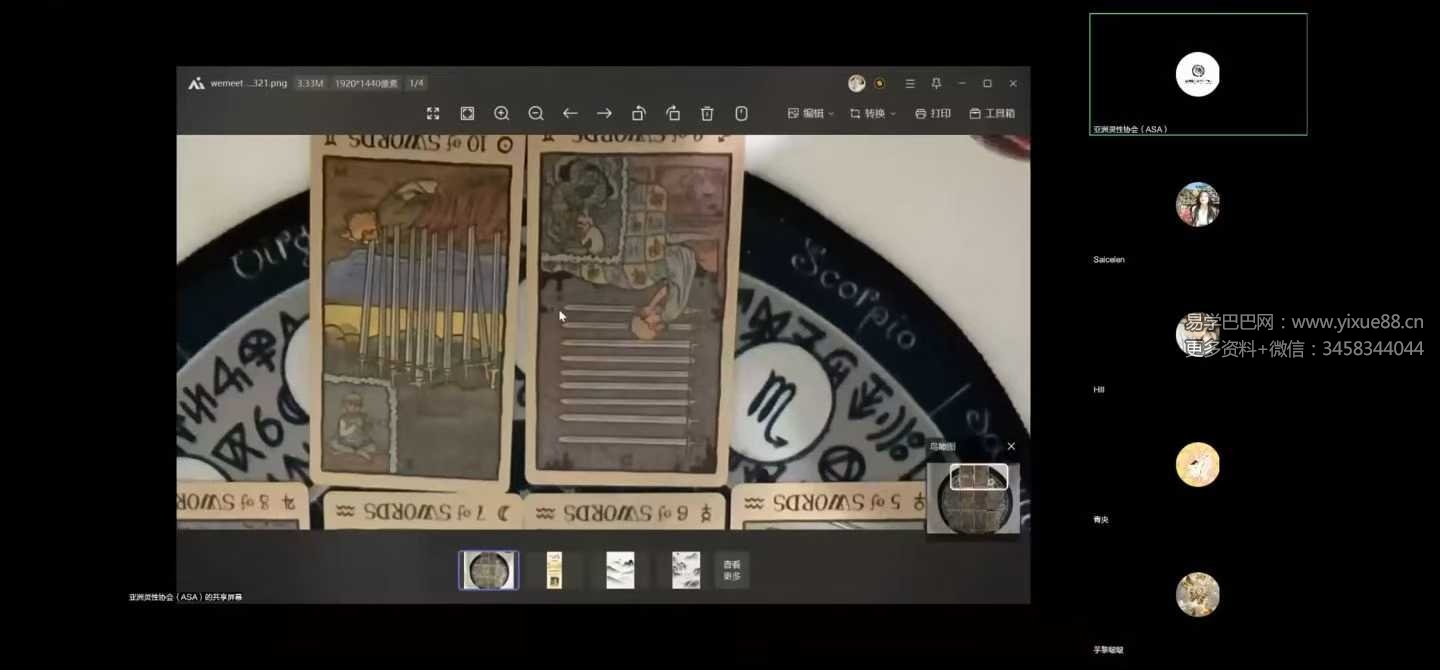Viewport: 1440px width, 670px height.
Task: Rotate the image clockwise
Action: pos(673,114)
